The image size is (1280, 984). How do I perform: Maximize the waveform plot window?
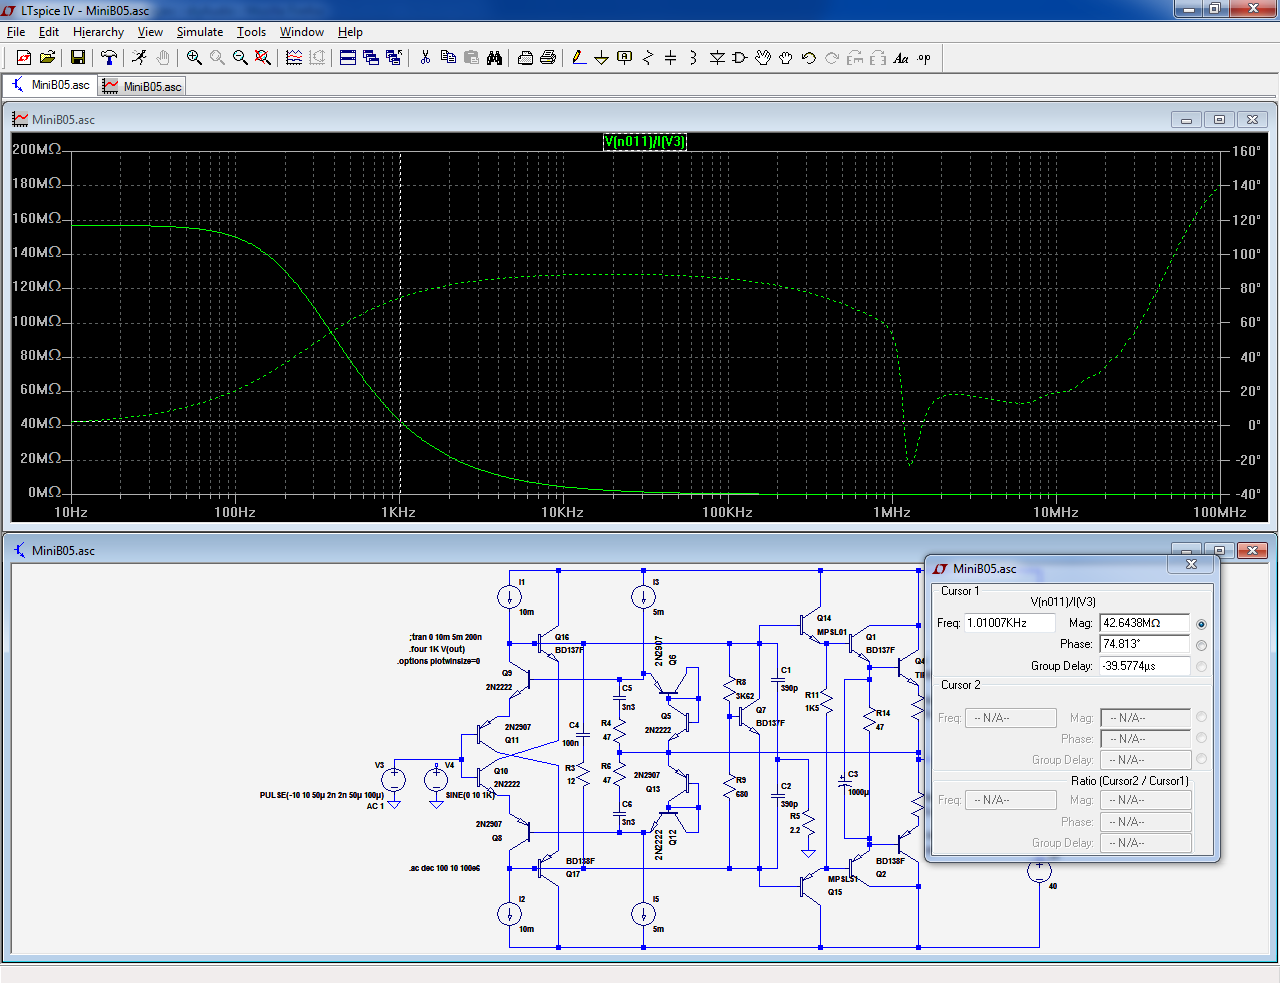1219,119
